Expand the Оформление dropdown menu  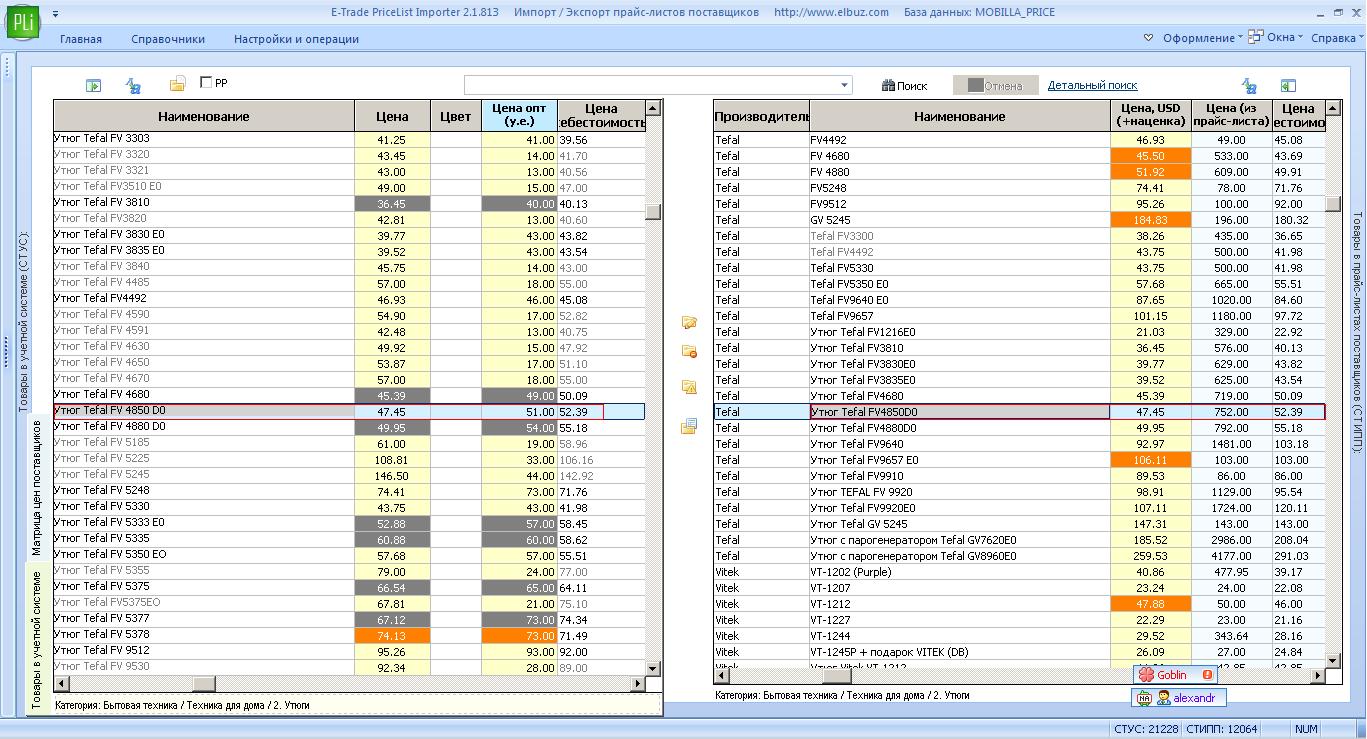1203,38
